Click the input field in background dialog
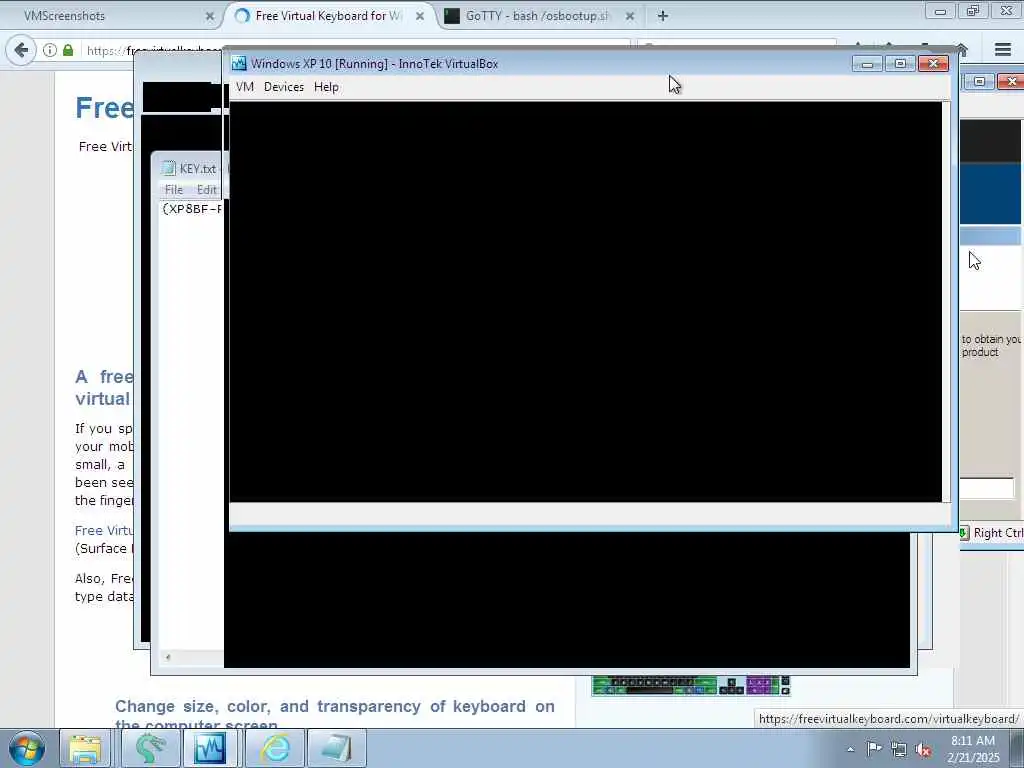This screenshot has height=768, width=1024. (x=987, y=487)
